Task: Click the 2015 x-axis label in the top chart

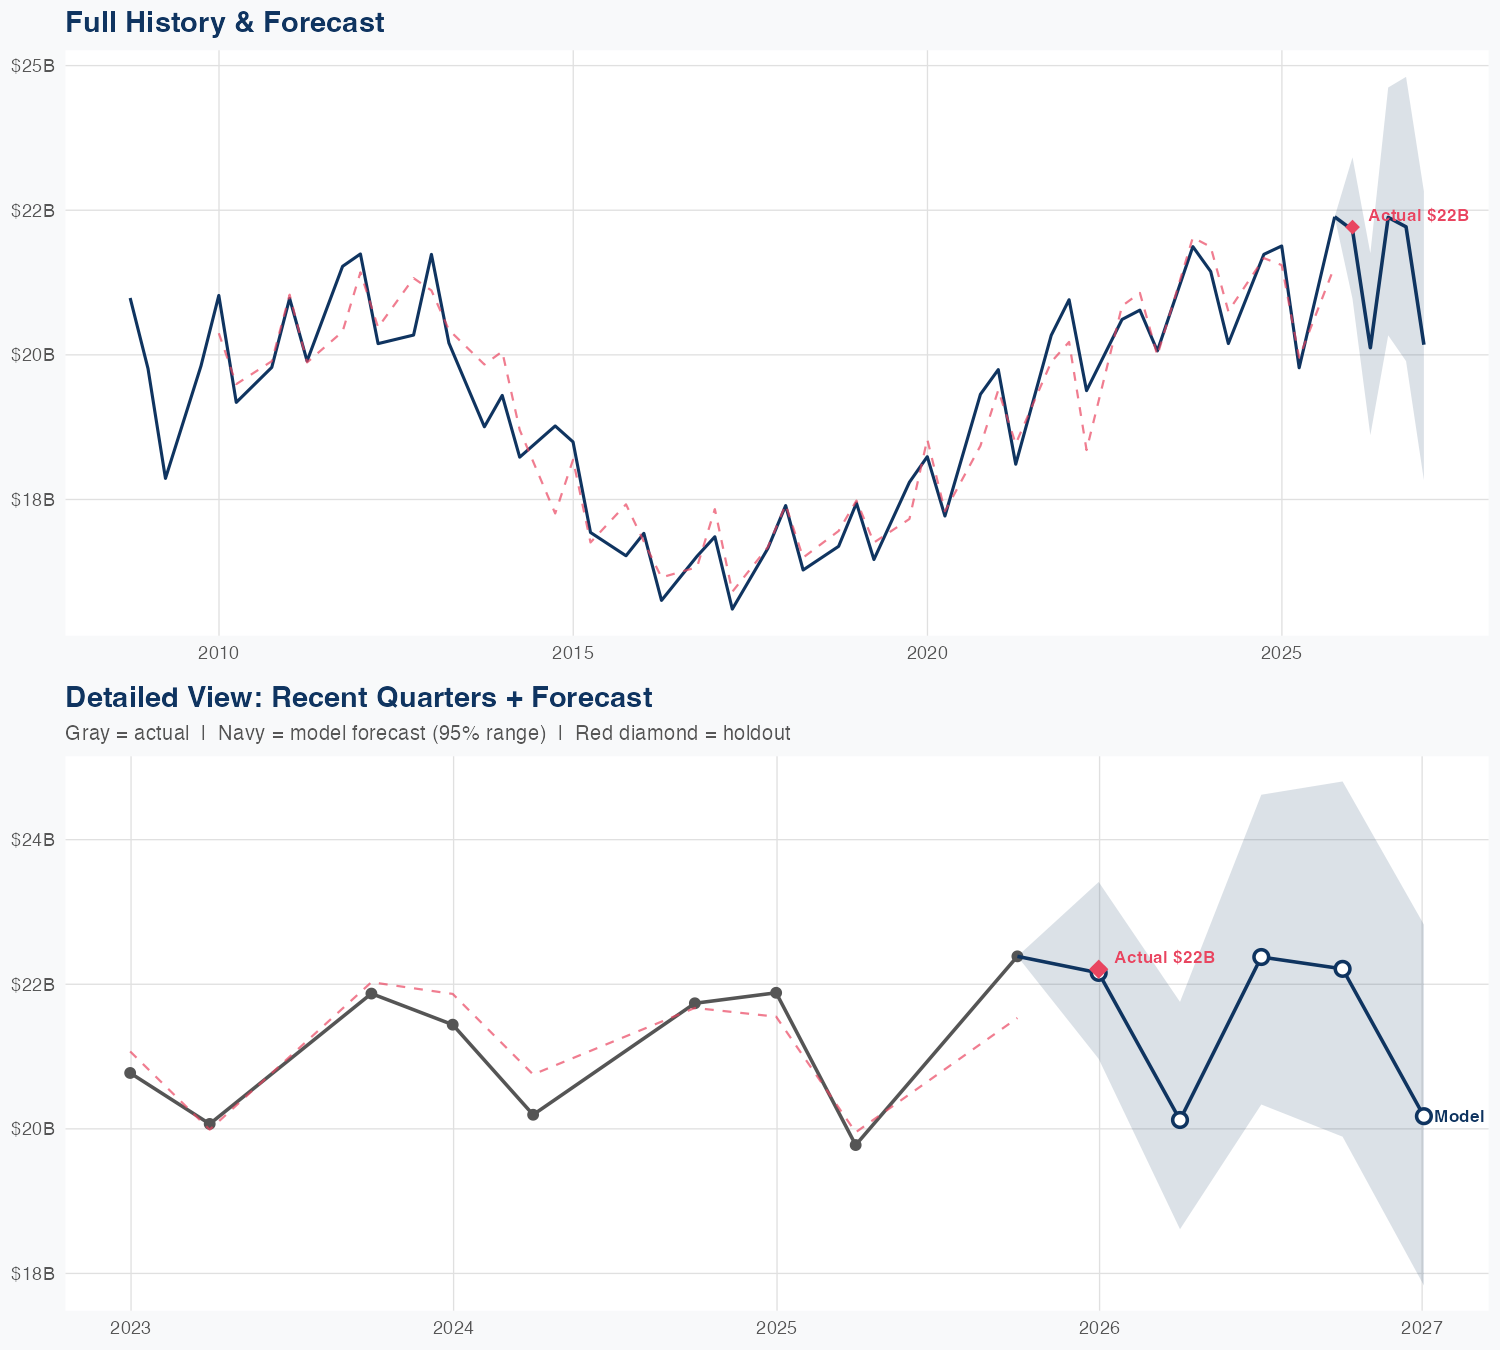Action: tap(573, 654)
